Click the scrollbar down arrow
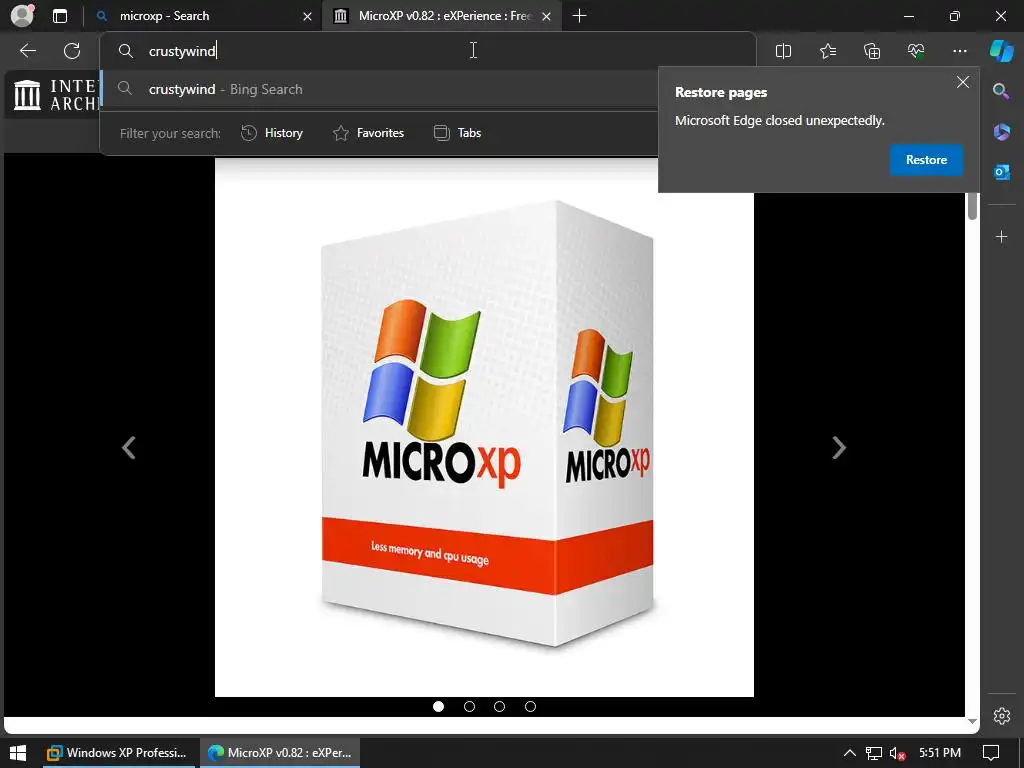This screenshot has width=1024, height=768. click(972, 721)
